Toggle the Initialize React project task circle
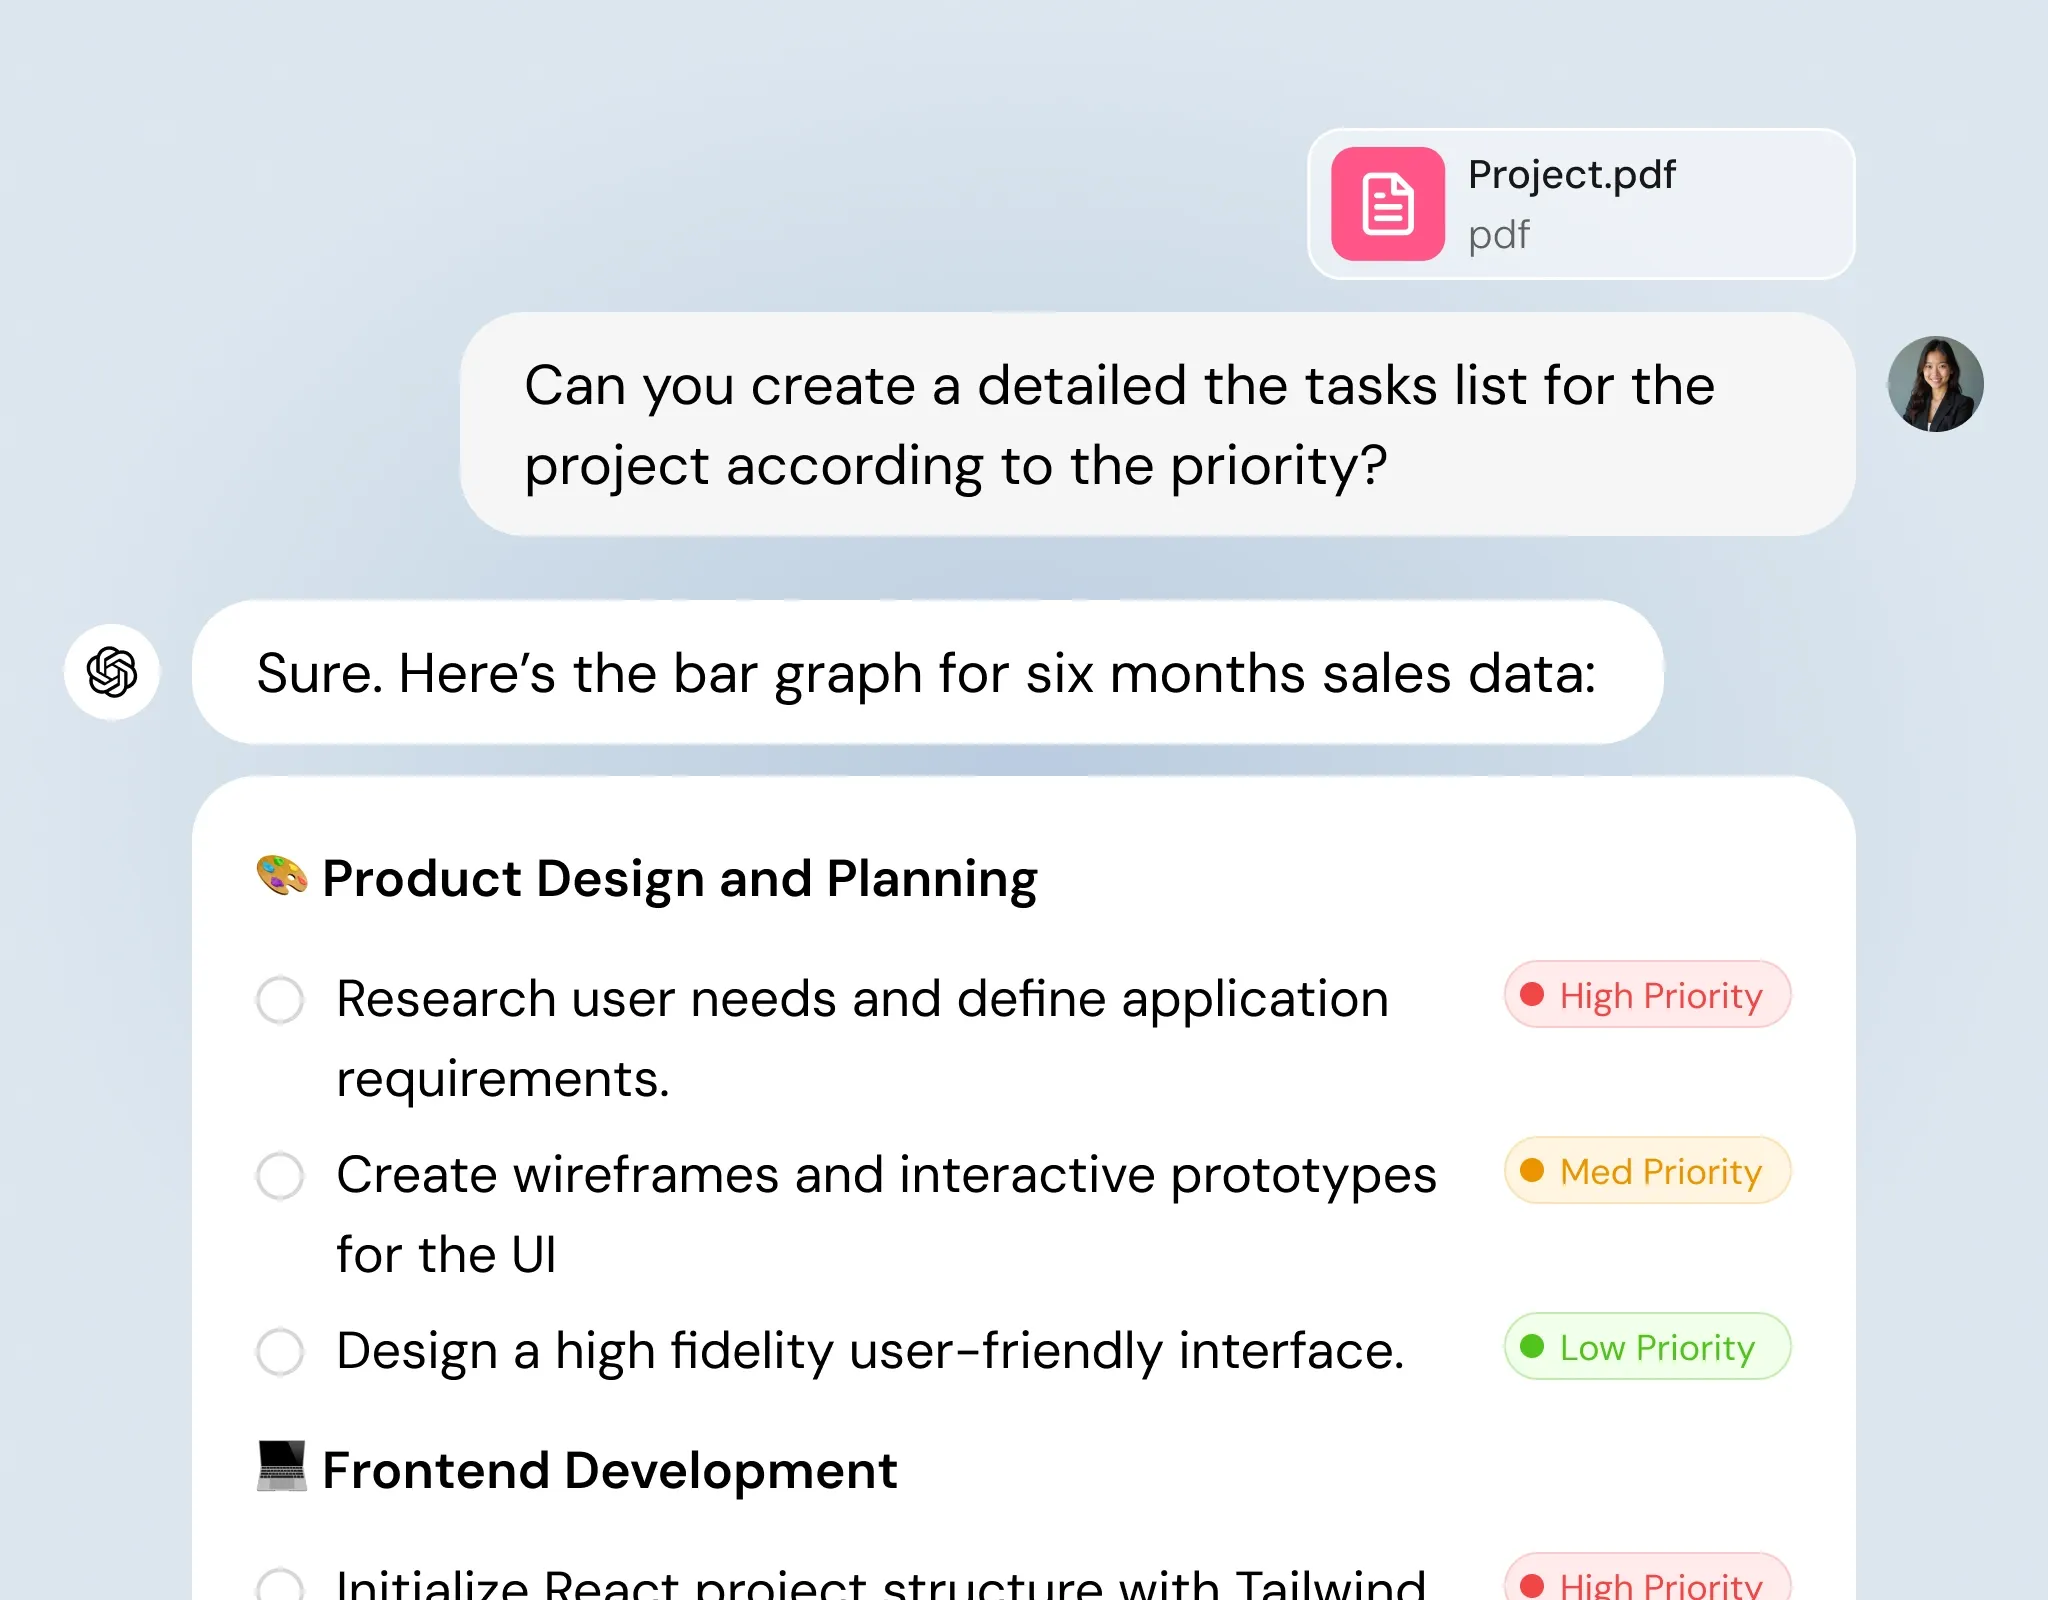Viewport: 2048px width, 1600px height. click(280, 1586)
